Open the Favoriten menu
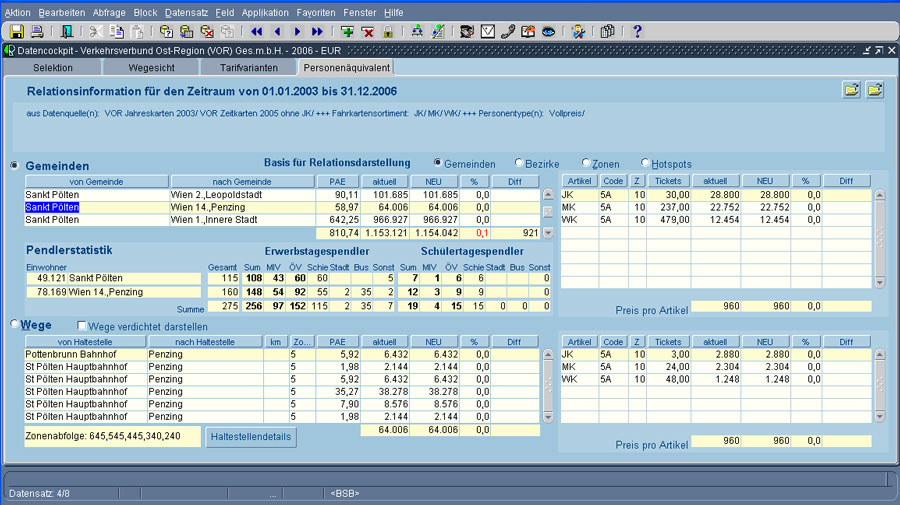The width and height of the screenshot is (900, 505). tap(316, 12)
